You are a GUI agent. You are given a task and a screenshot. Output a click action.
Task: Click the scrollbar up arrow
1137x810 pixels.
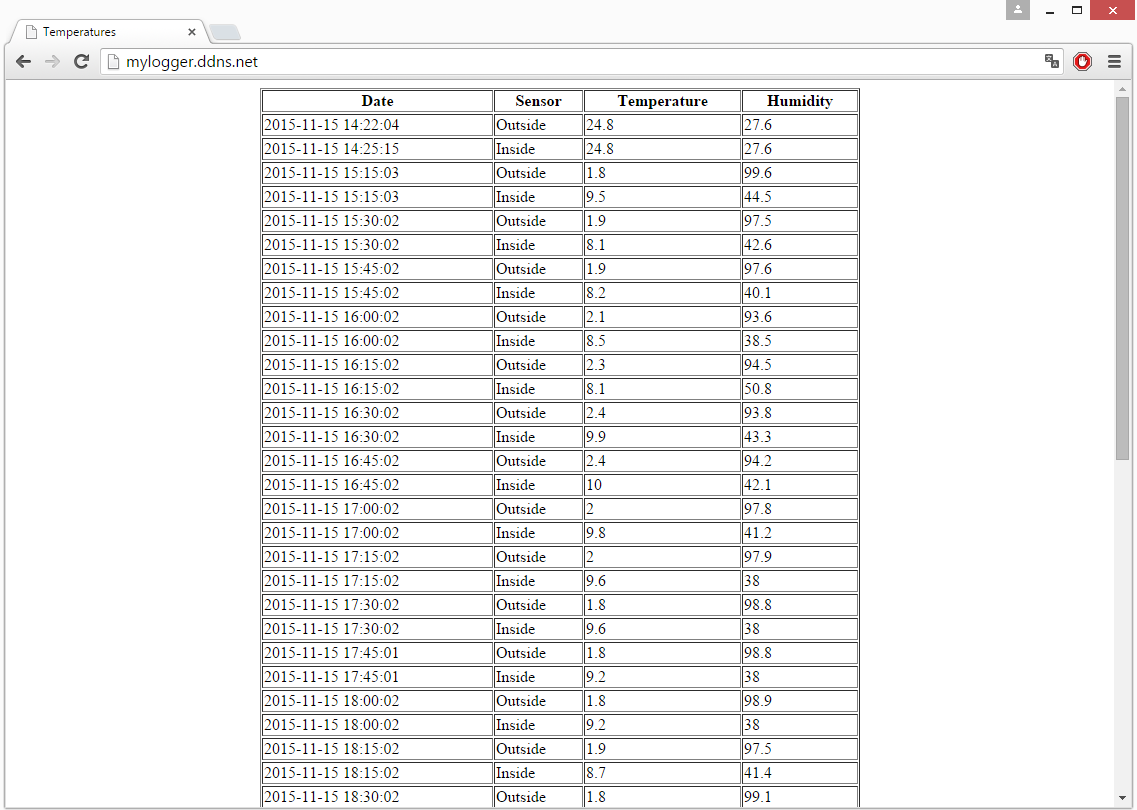[x=1122, y=89]
